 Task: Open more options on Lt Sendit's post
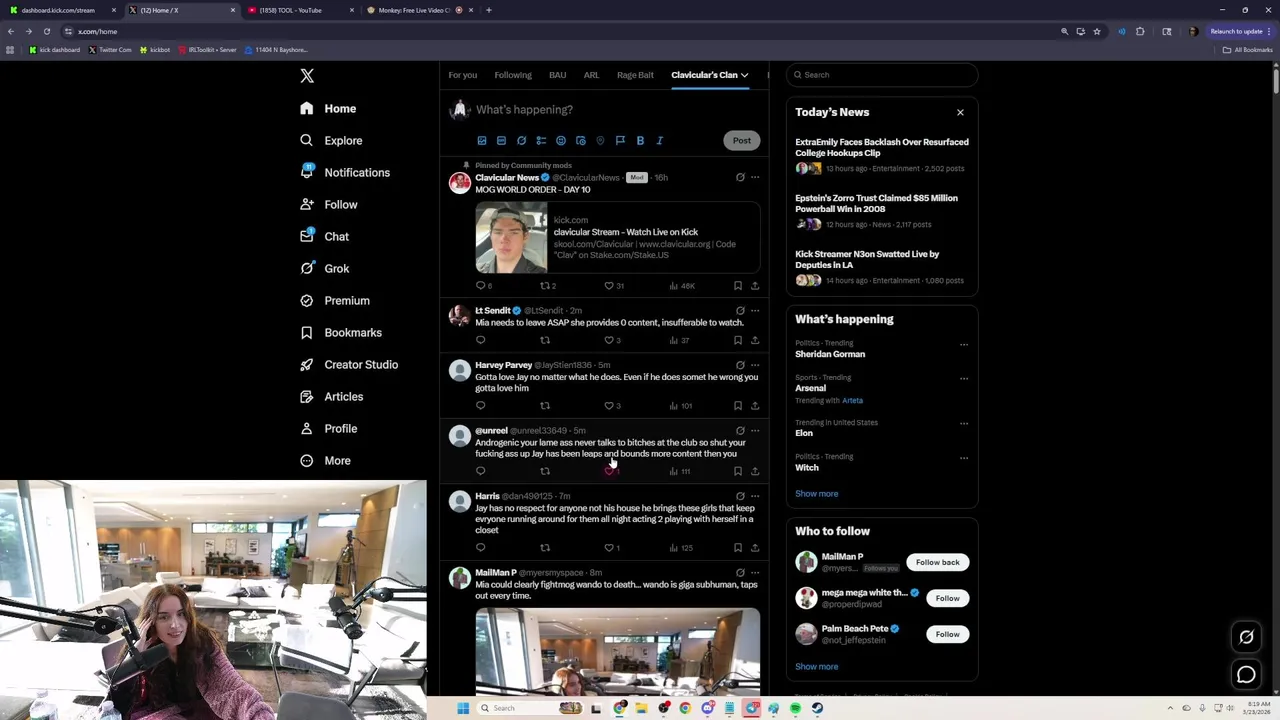tap(755, 311)
